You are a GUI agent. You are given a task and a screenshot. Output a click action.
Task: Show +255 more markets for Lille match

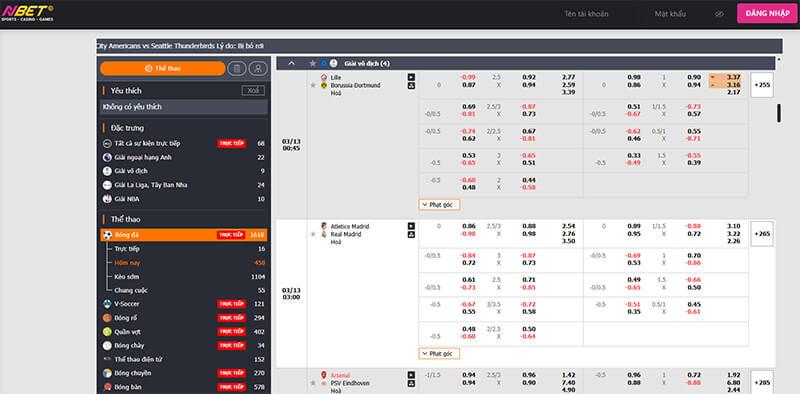762,85
